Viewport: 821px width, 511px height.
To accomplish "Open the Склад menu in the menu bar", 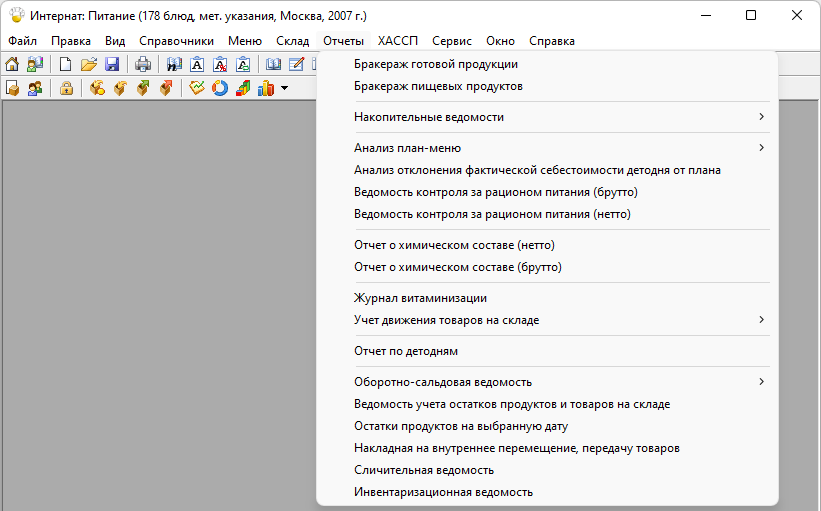I will (292, 41).
